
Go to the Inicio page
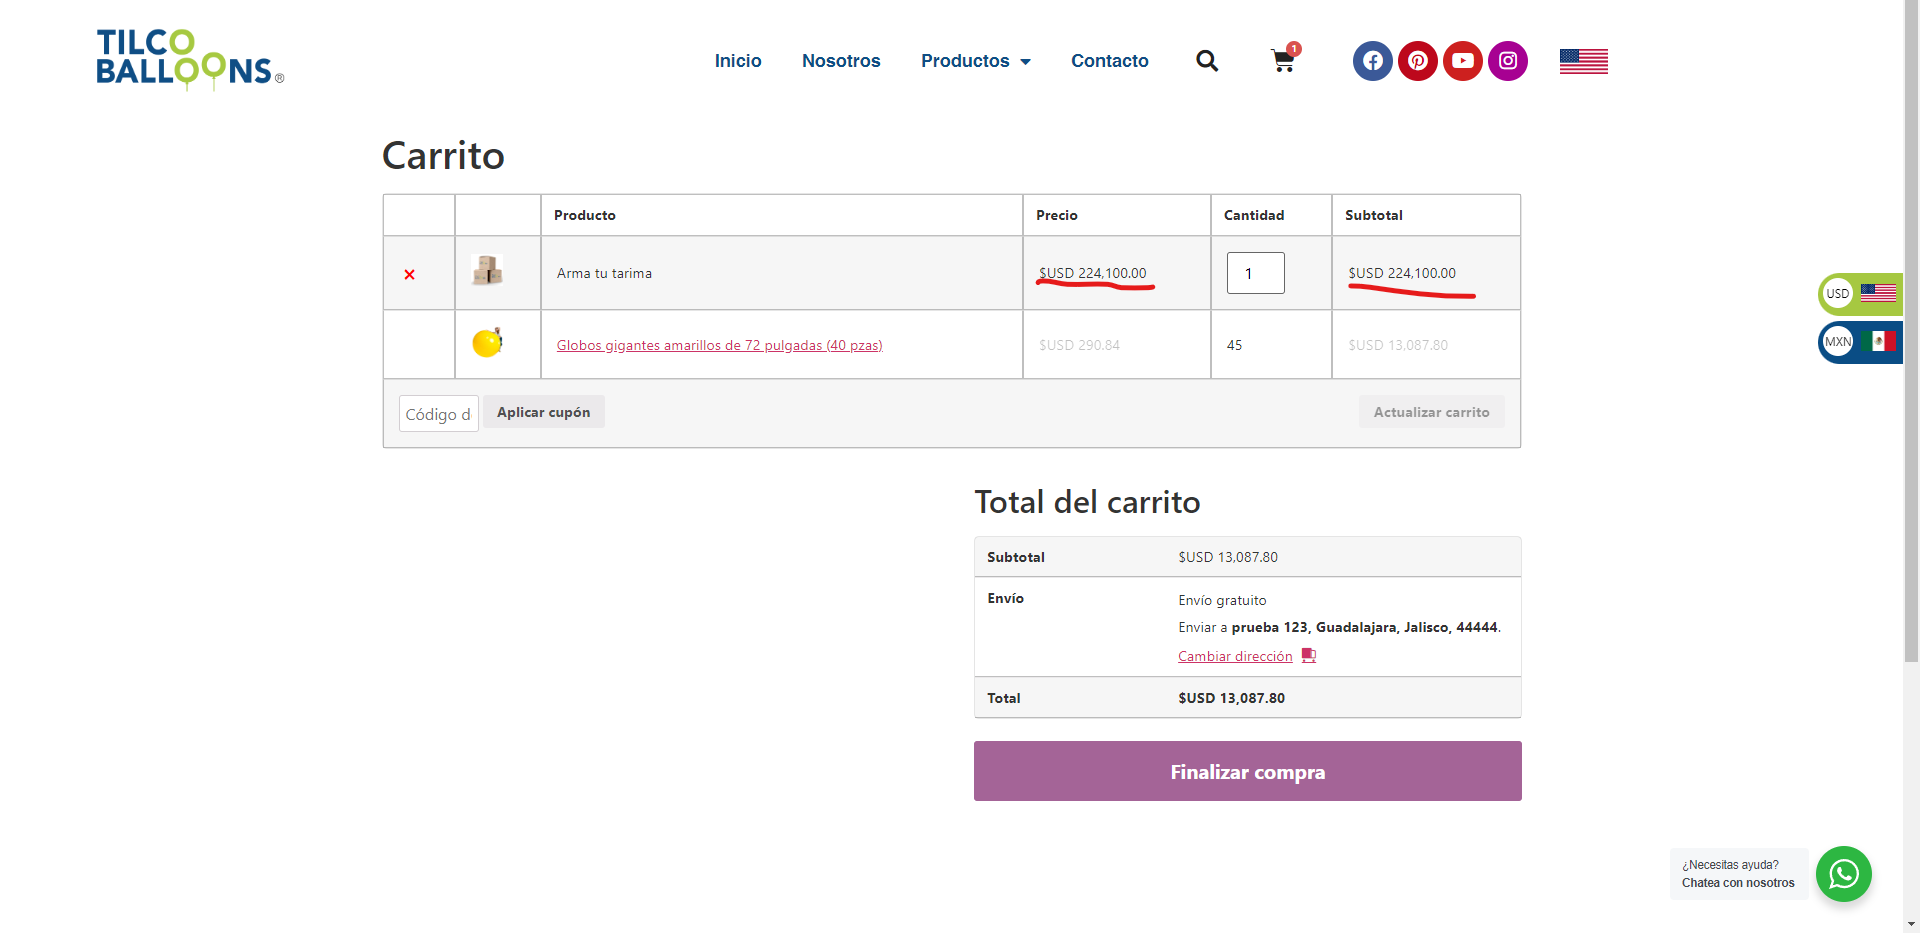tap(737, 61)
